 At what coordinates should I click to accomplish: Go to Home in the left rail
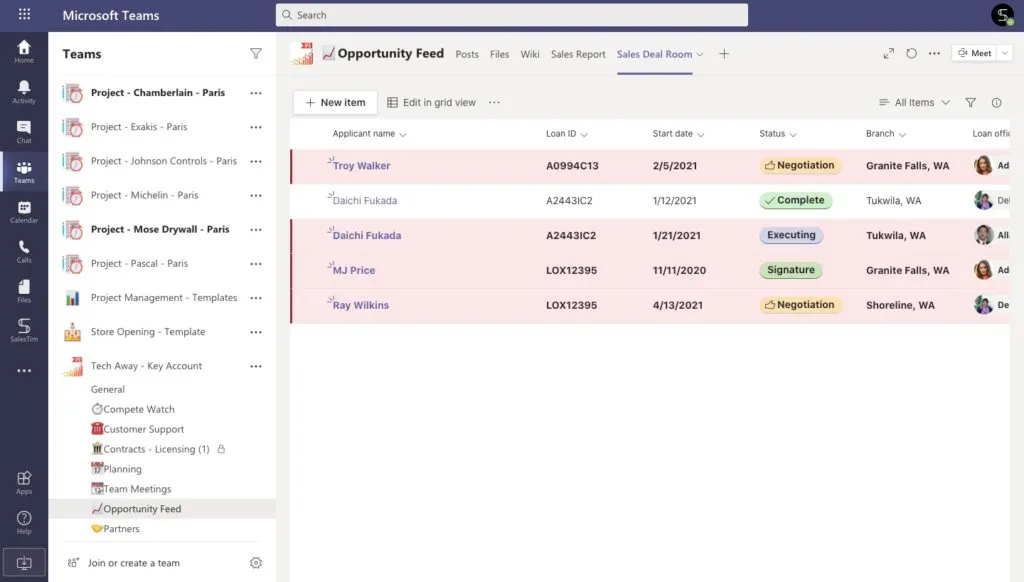click(24, 52)
